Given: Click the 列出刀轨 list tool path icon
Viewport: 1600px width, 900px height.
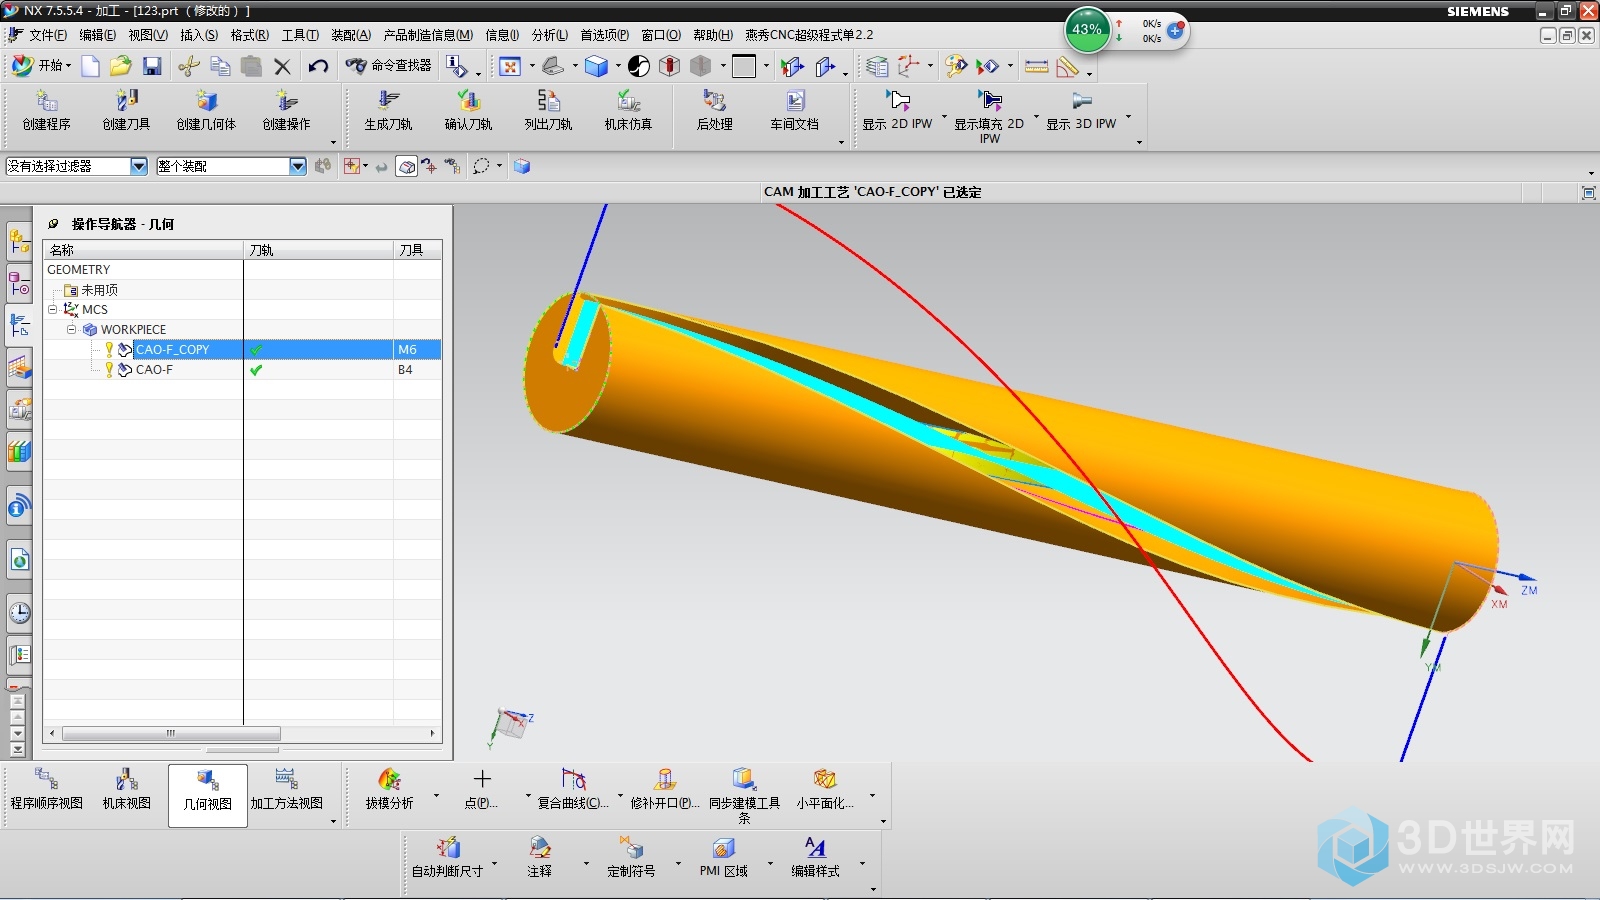Looking at the screenshot, I should [549, 101].
